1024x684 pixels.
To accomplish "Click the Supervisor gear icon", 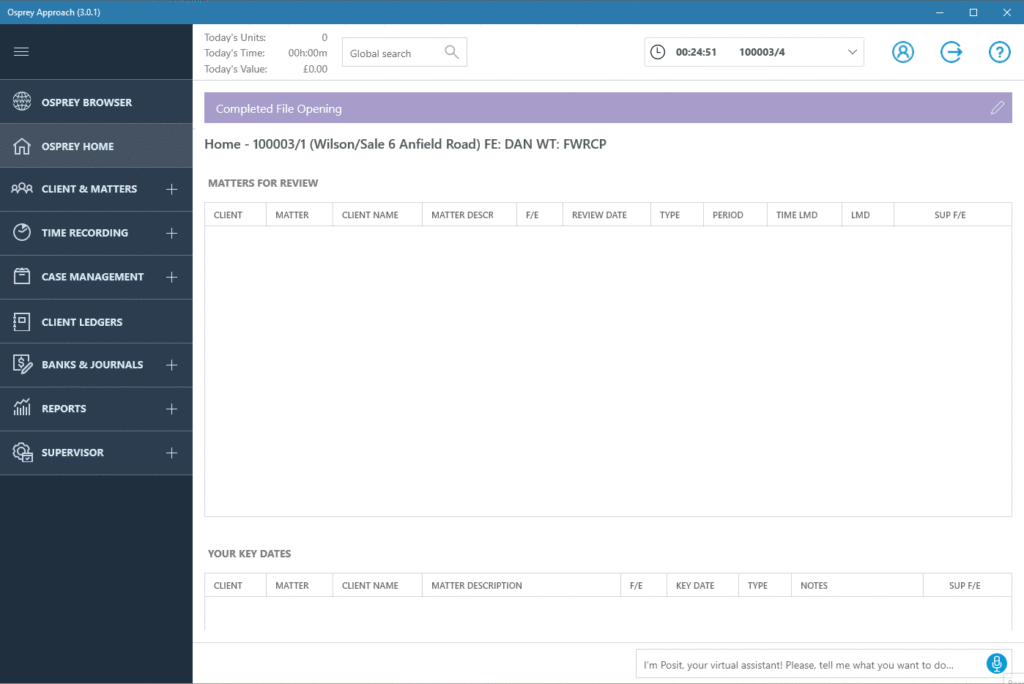I will click(22, 452).
